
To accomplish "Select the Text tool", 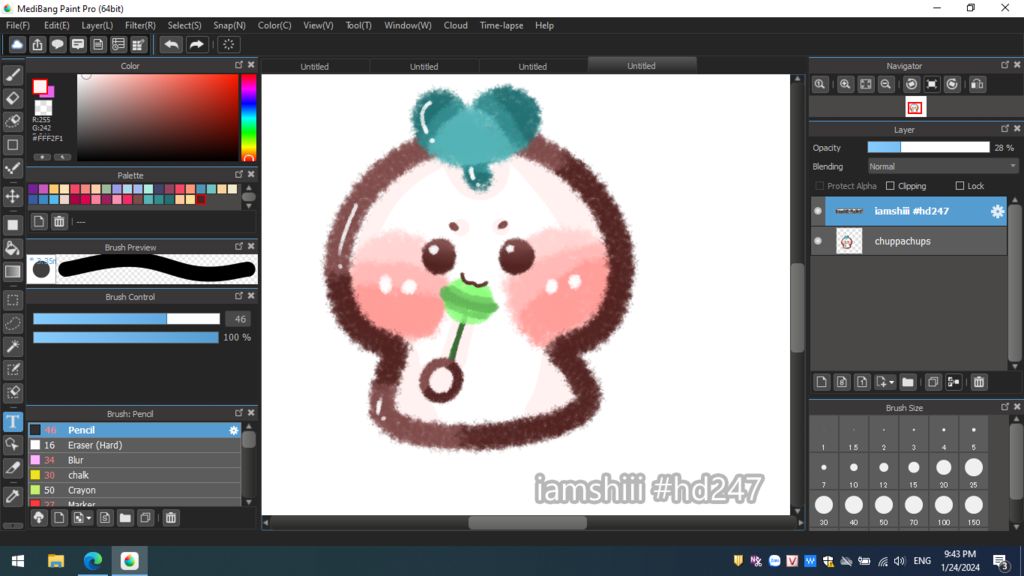I will click(x=12, y=421).
